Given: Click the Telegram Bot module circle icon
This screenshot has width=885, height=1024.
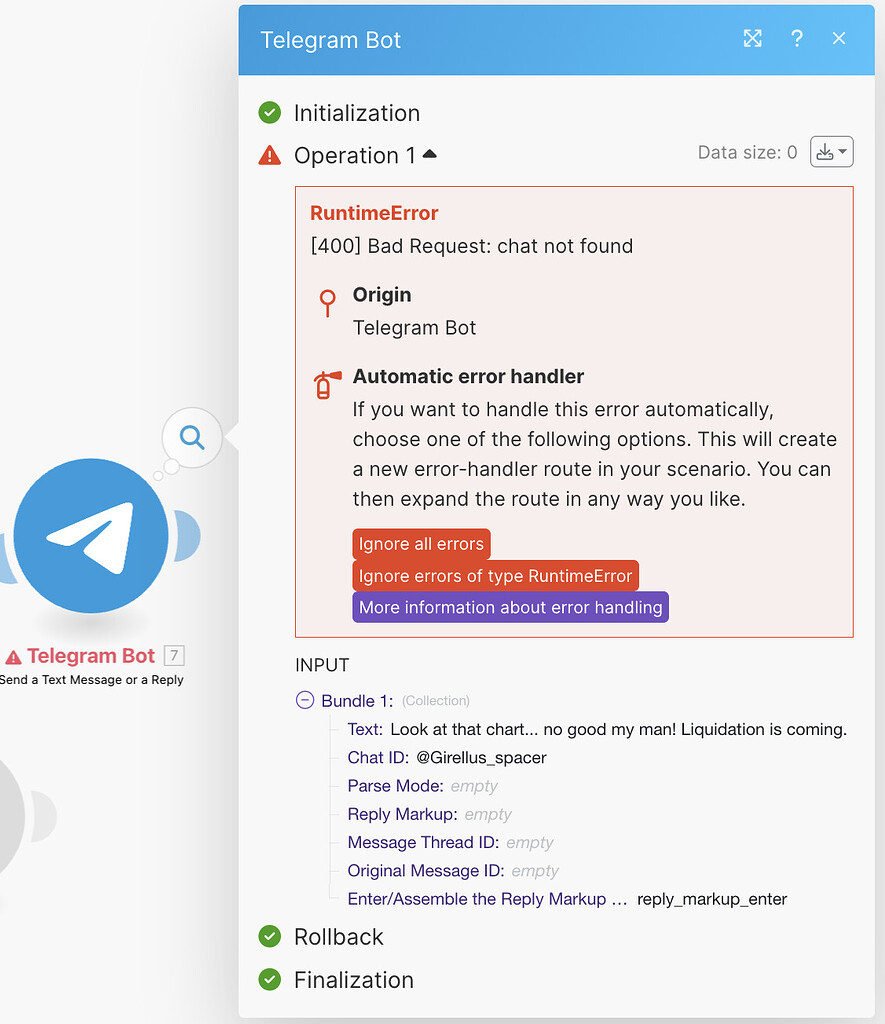Looking at the screenshot, I should 91,536.
